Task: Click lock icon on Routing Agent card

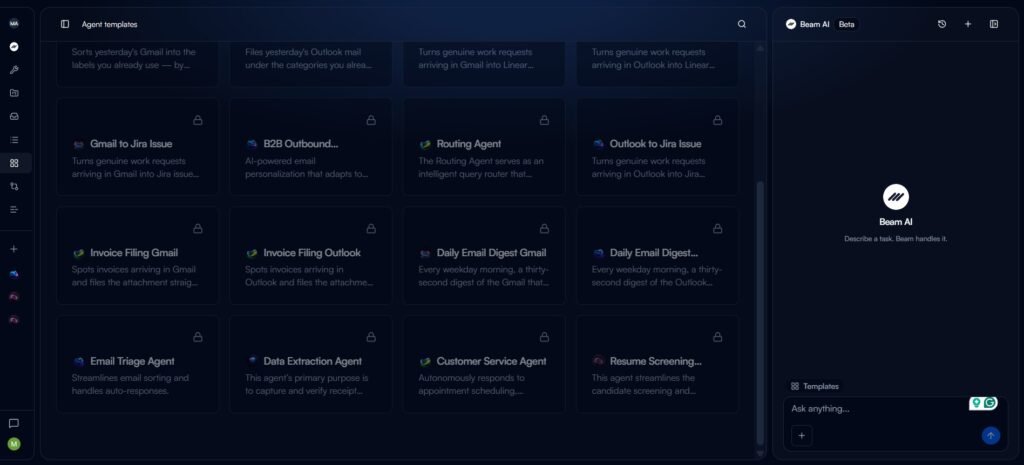Action: 544,120
